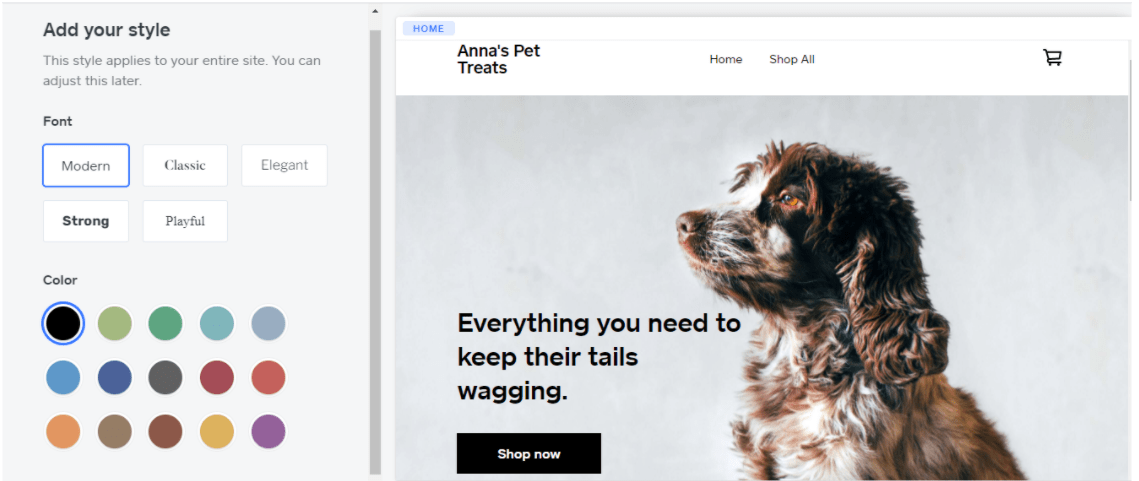Select the black color swatch

point(63,323)
